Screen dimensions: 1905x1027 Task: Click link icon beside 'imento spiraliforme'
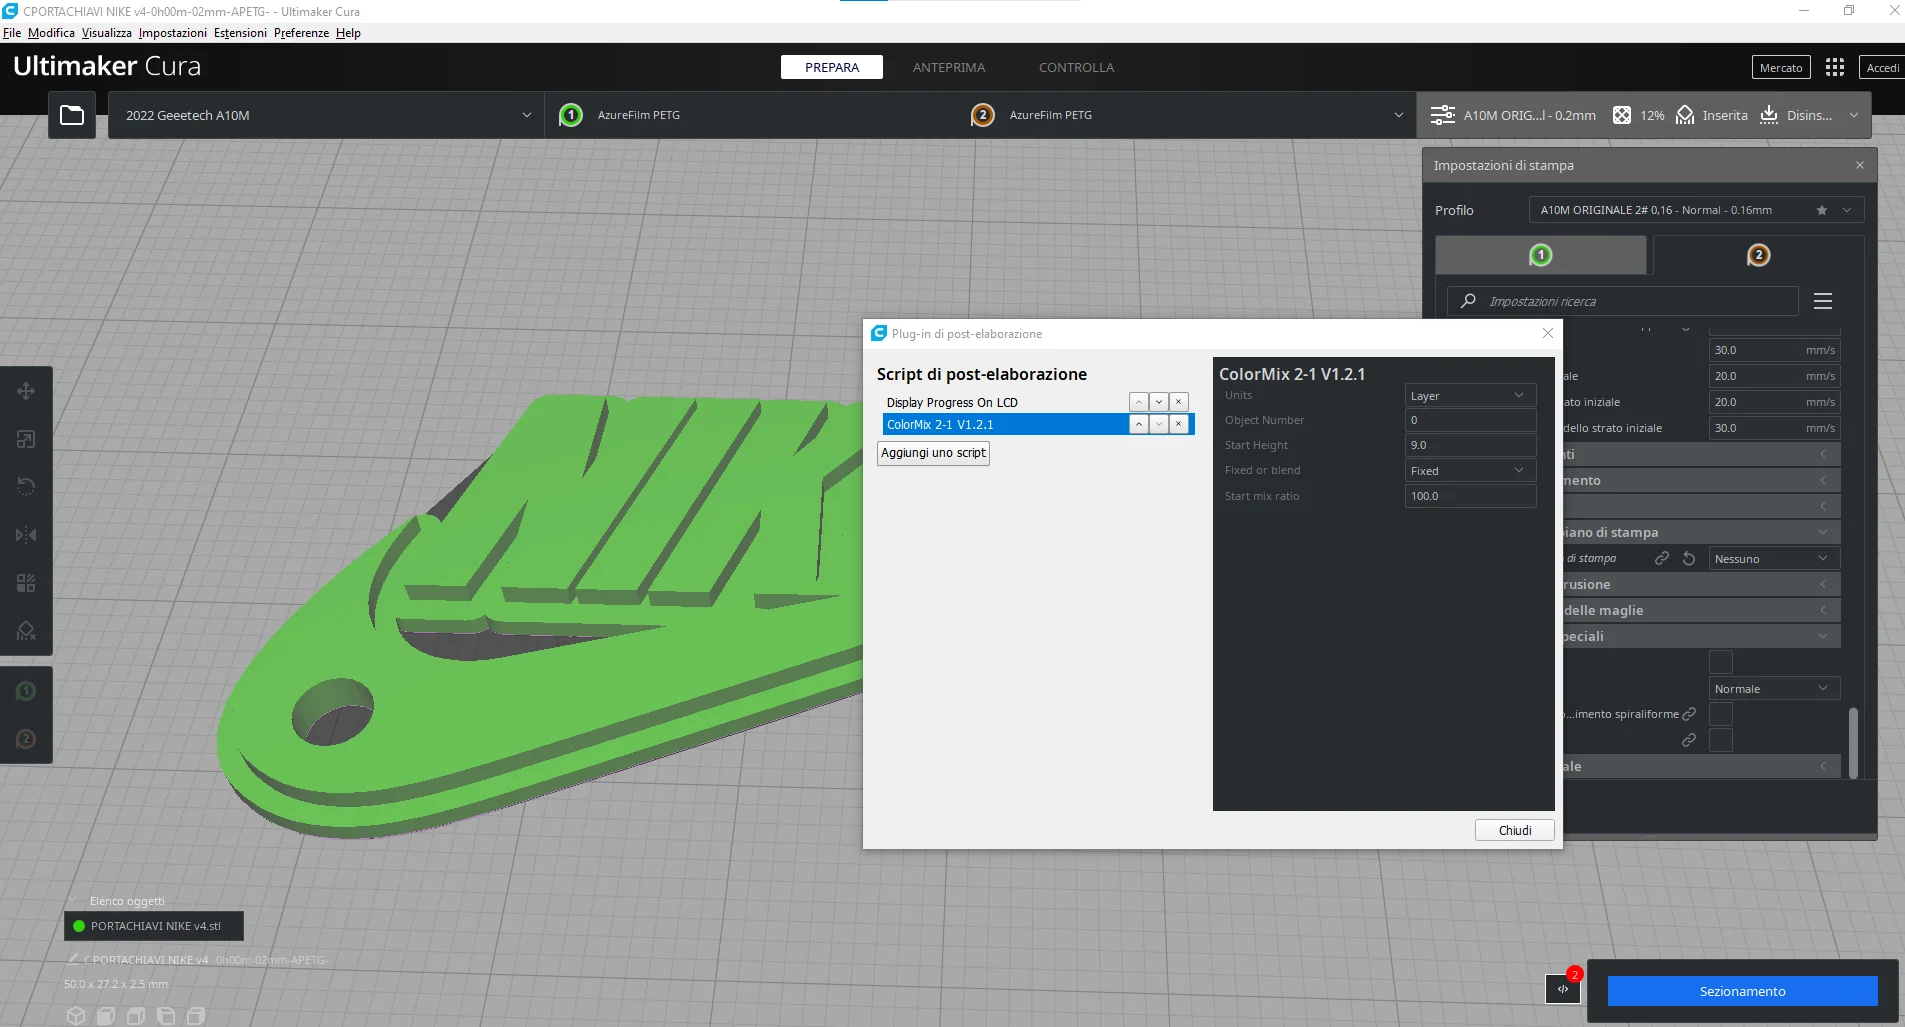coord(1689,714)
